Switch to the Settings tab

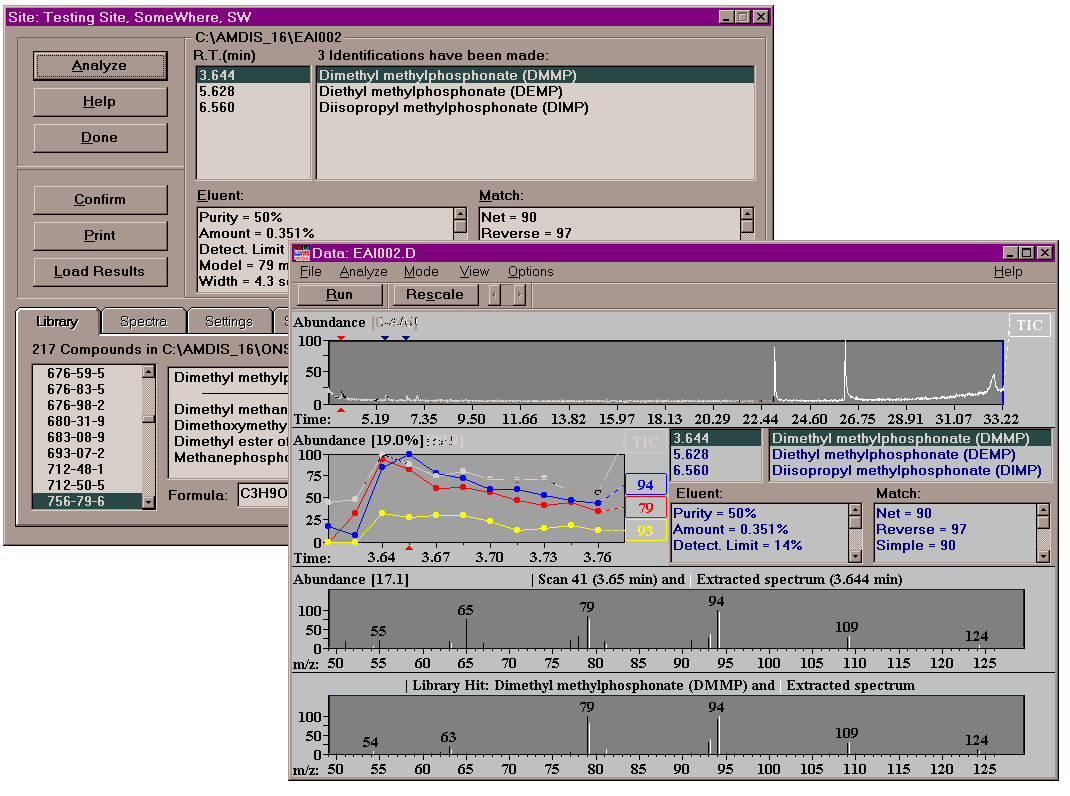tap(229, 321)
